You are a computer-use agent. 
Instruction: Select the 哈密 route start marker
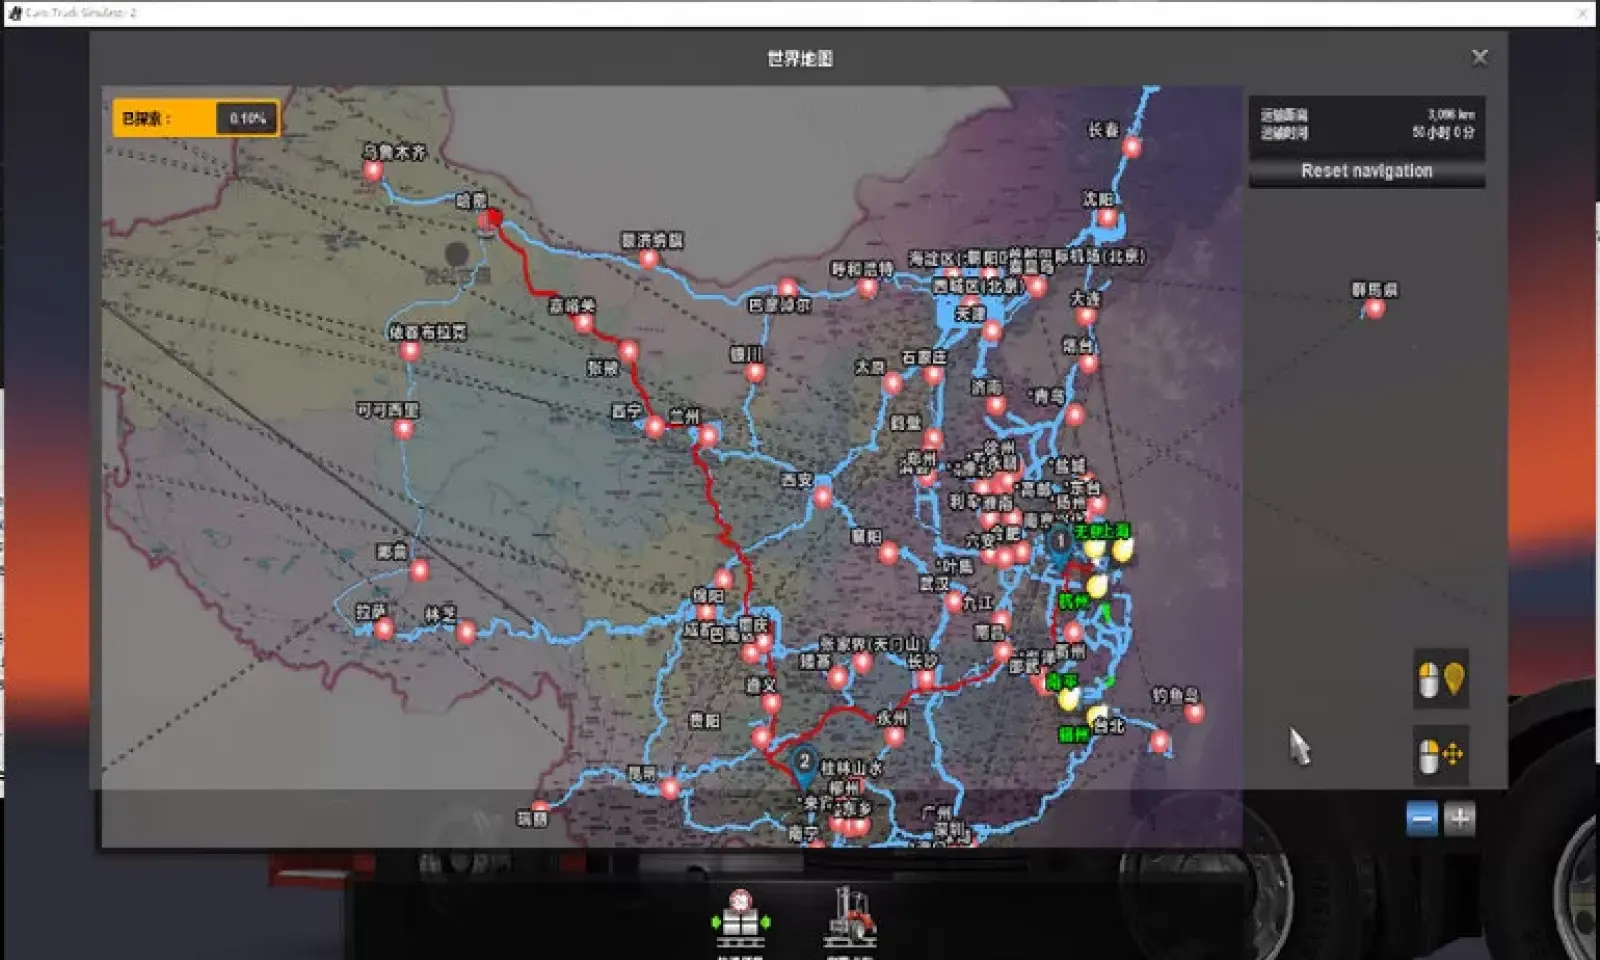click(490, 219)
